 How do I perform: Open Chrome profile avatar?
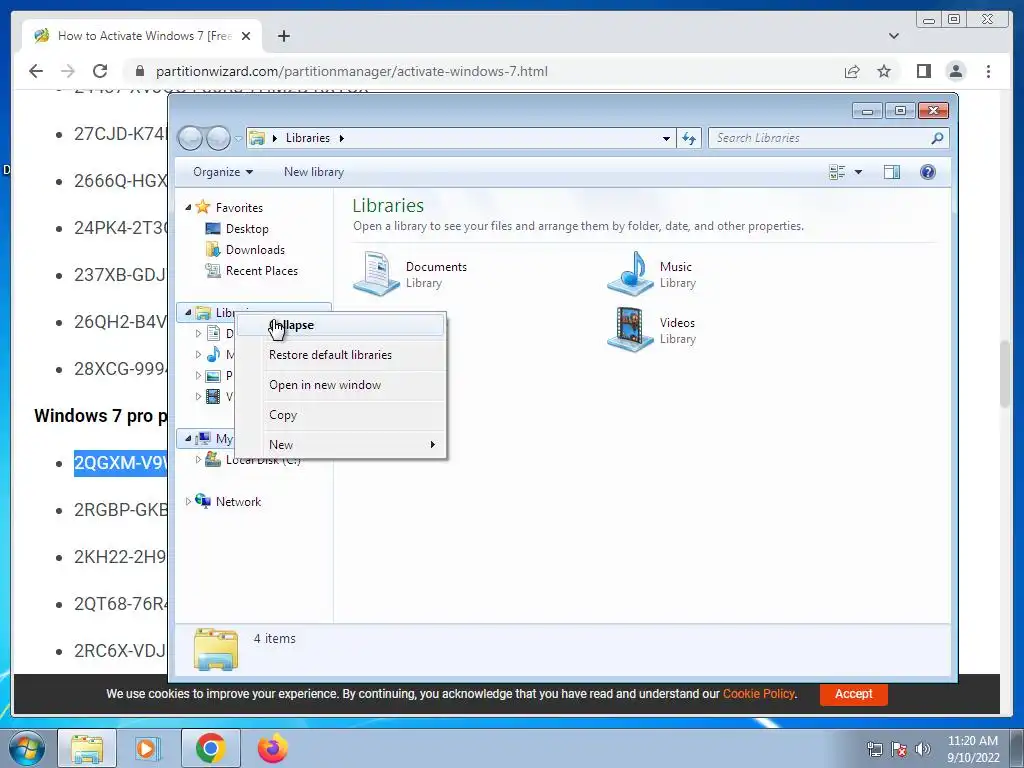[955, 71]
